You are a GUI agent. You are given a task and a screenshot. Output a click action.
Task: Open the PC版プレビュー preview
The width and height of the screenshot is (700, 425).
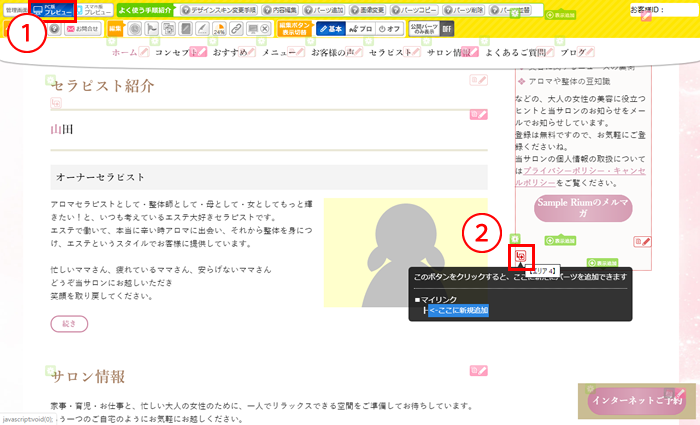click(53, 10)
